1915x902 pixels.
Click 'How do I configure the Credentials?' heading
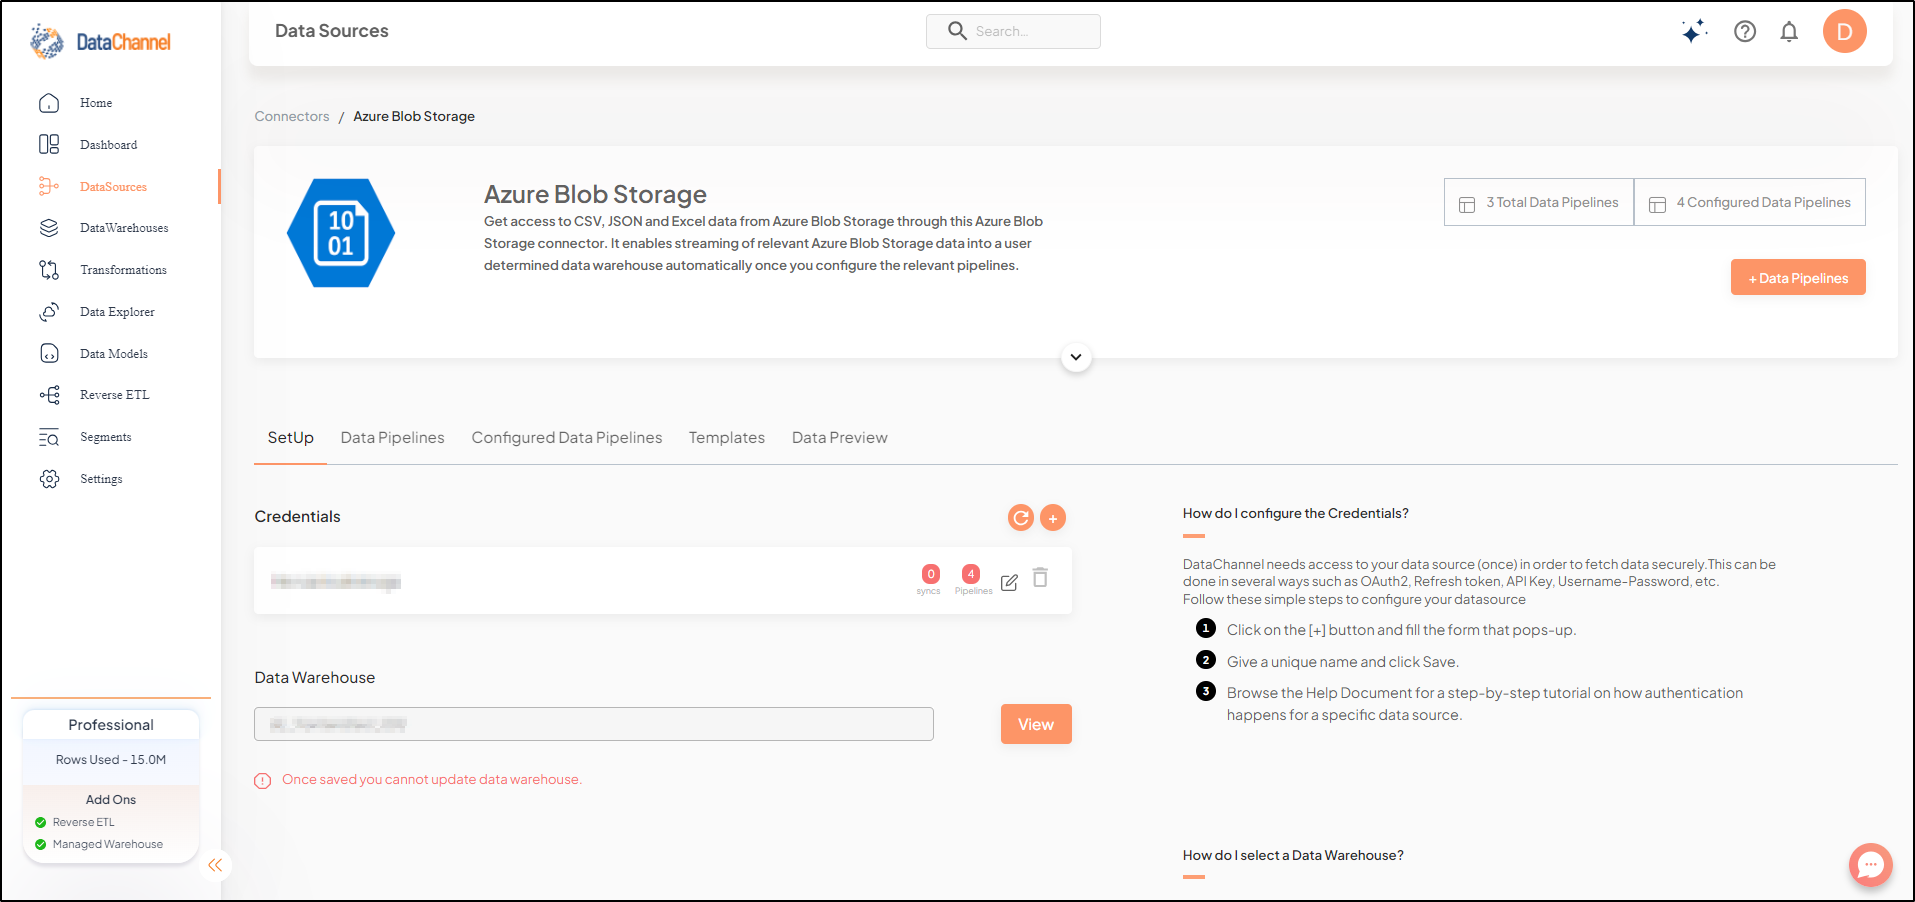pyautogui.click(x=1296, y=513)
